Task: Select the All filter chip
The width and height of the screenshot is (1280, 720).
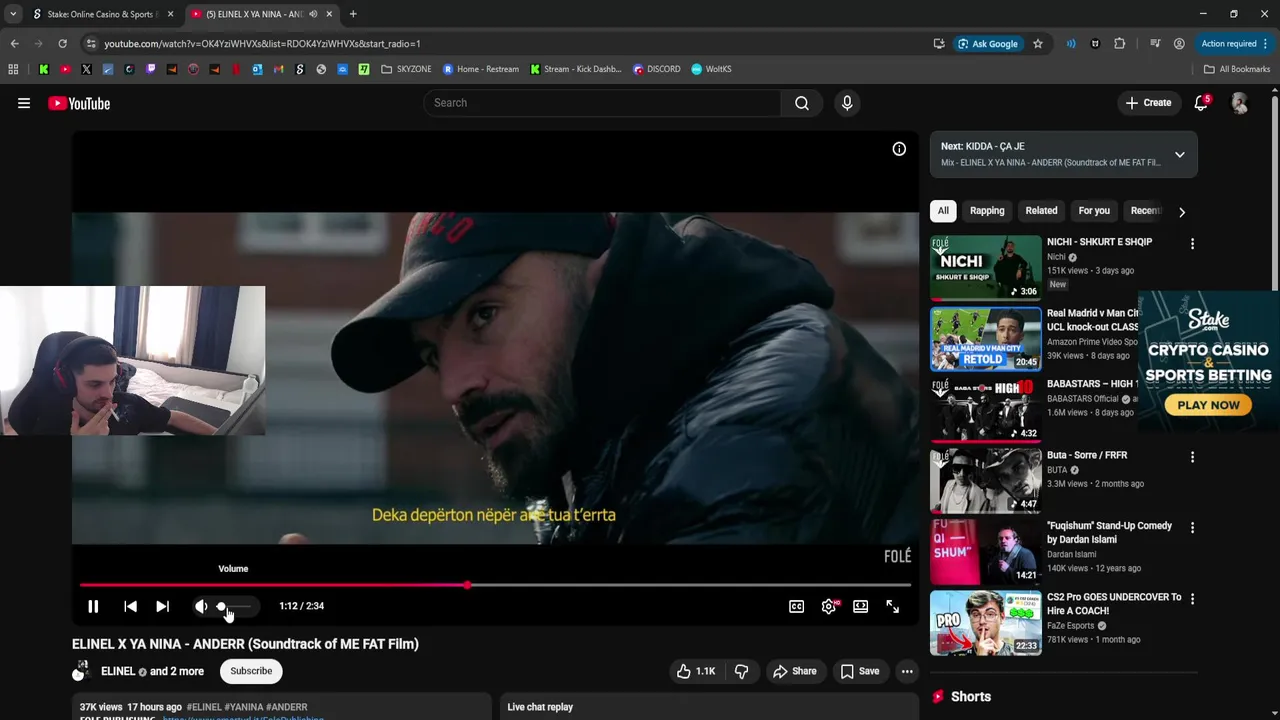Action: point(943,211)
